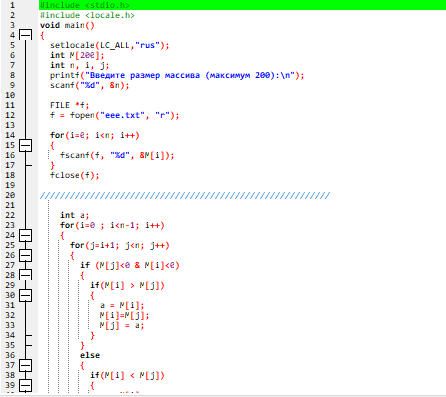Click the fopen("eee.txt", "r") line

tap(115, 115)
